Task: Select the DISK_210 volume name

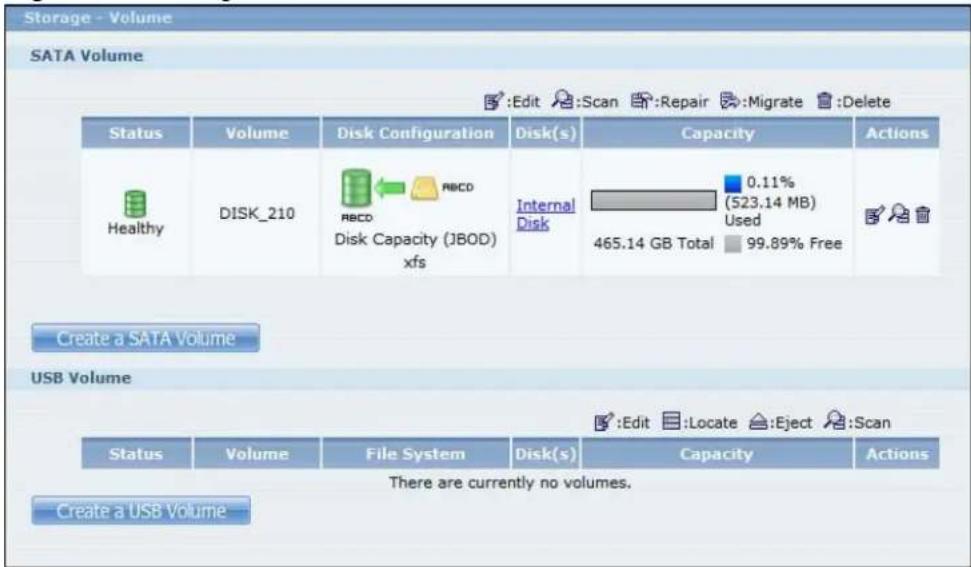Action: 257,214
